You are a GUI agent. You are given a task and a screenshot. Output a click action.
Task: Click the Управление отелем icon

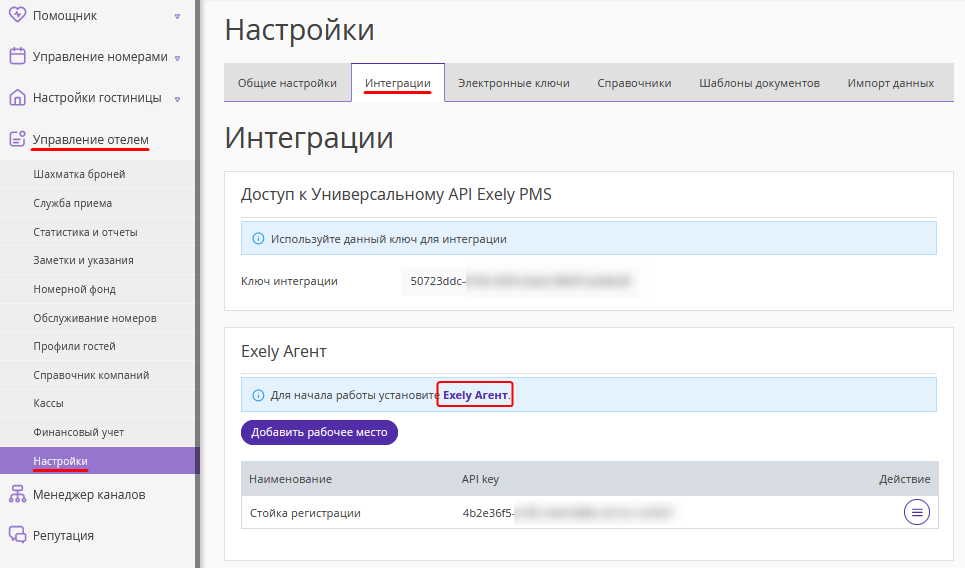pos(17,138)
